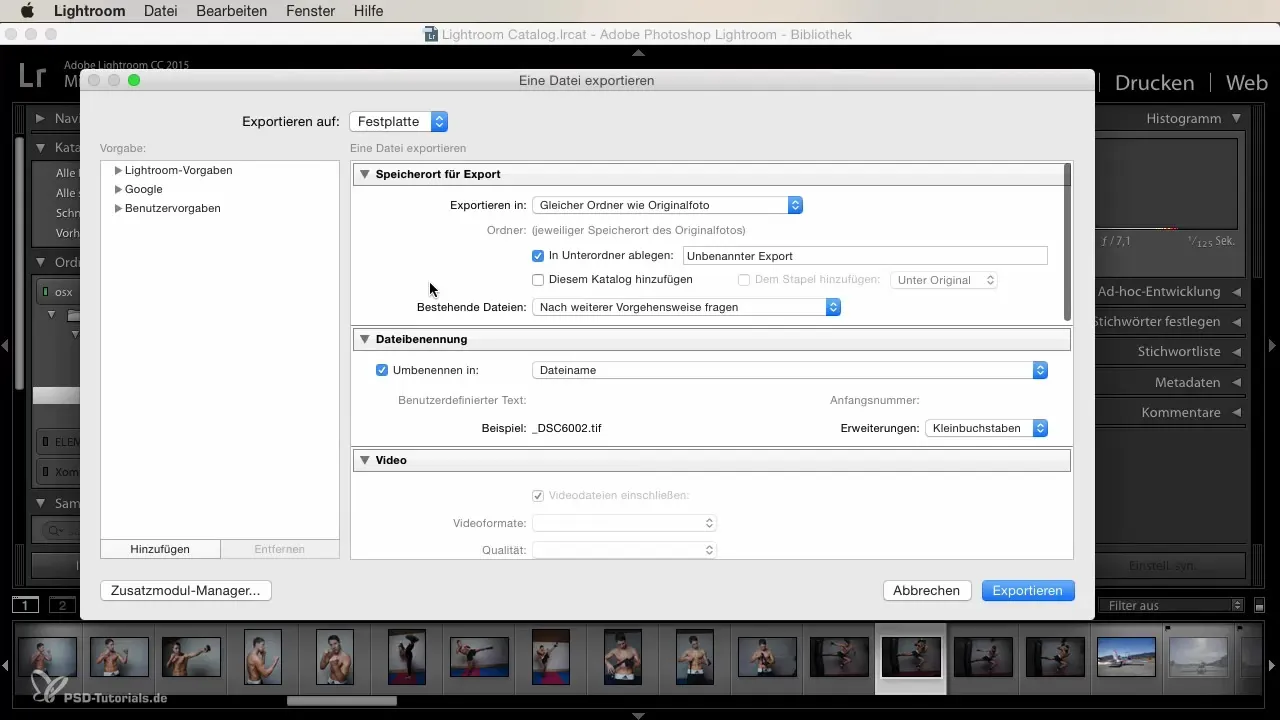Expand the Stichwörter festlegen panel
Screen dimensions: 1280x720
pos(1237,322)
